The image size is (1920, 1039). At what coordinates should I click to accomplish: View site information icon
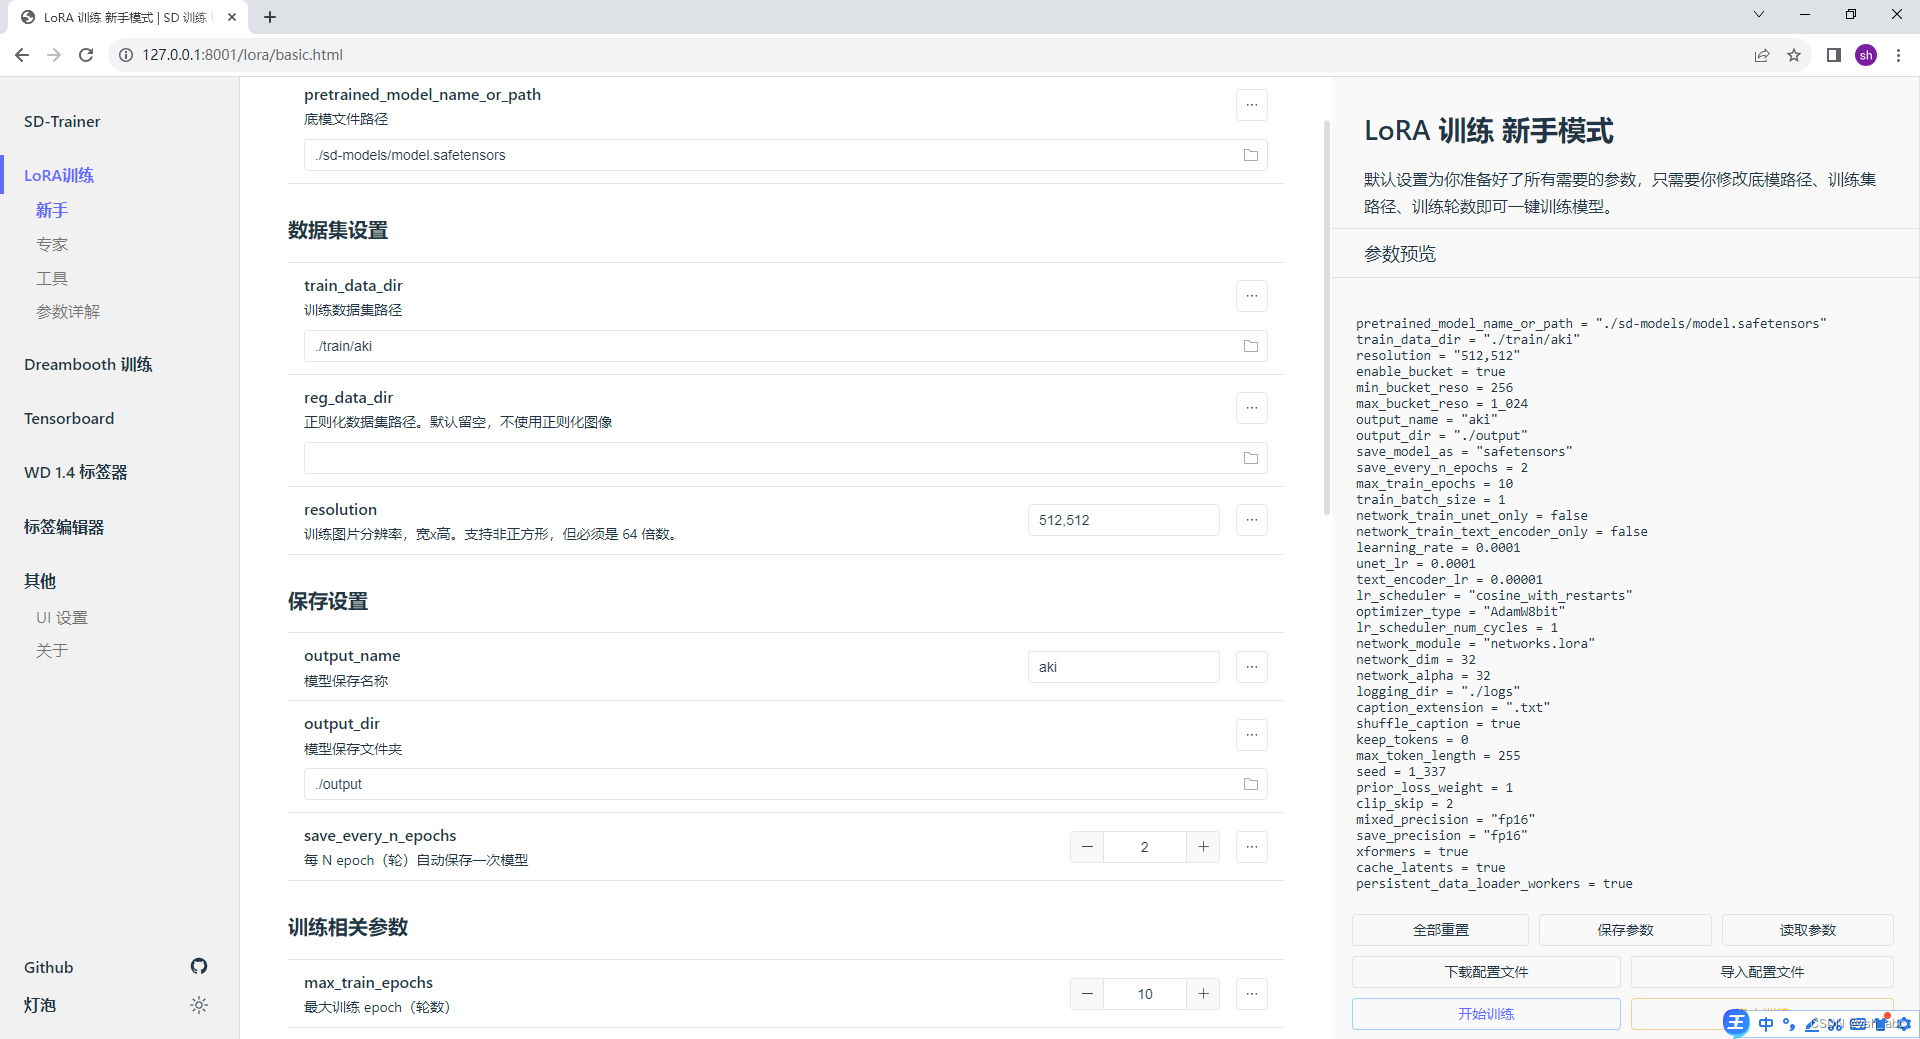coord(126,55)
